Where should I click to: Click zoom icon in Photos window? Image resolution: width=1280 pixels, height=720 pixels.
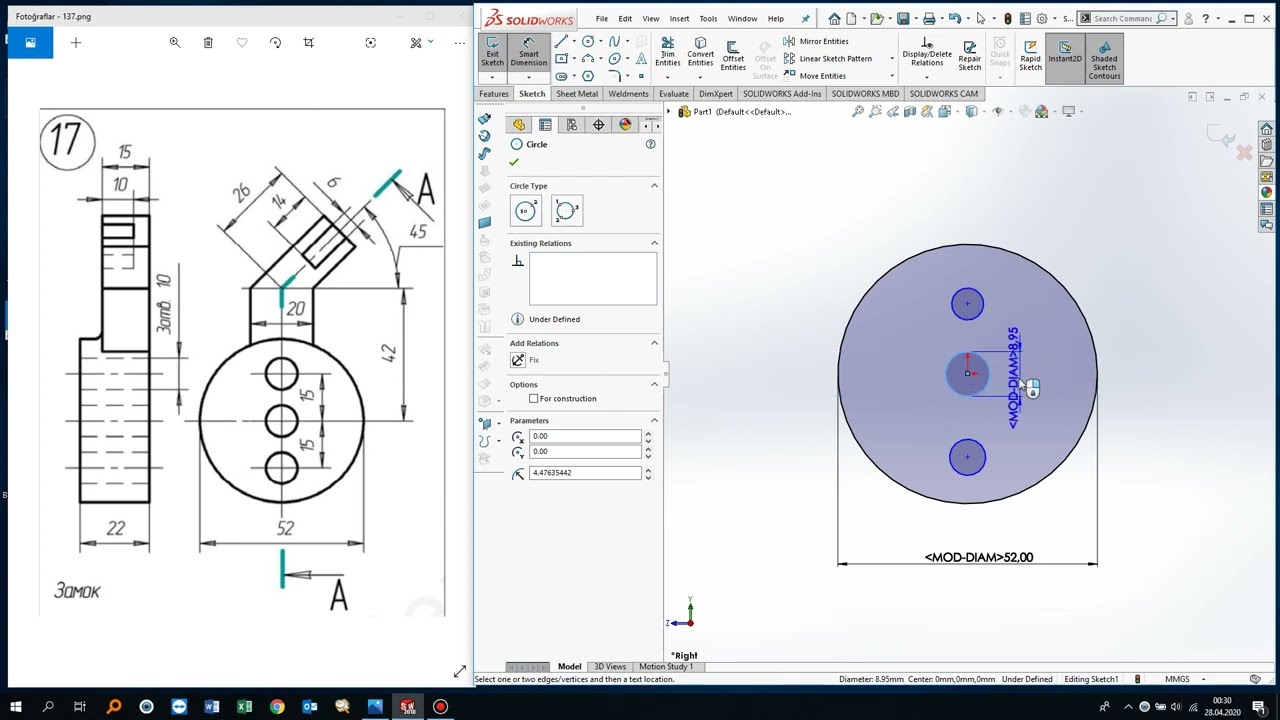175,42
